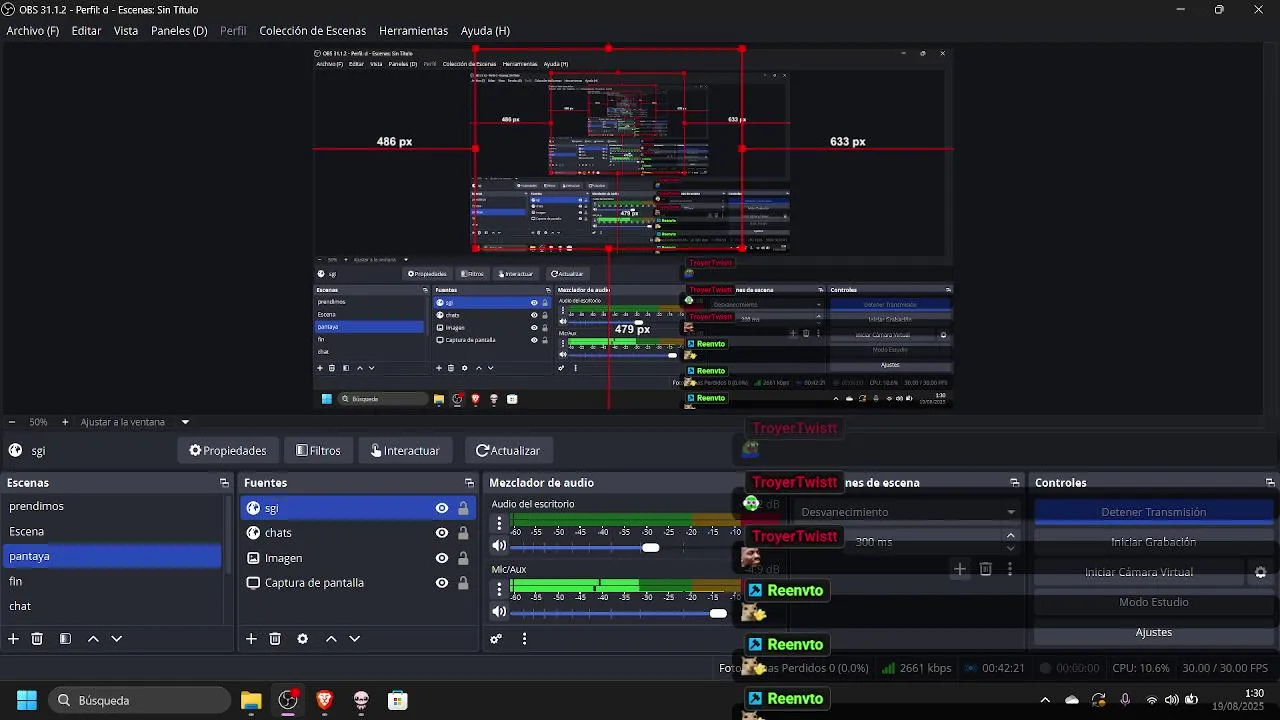This screenshot has width=1280, height=720.
Task: Move selected source down in Fuentes
Action: pos(354,639)
